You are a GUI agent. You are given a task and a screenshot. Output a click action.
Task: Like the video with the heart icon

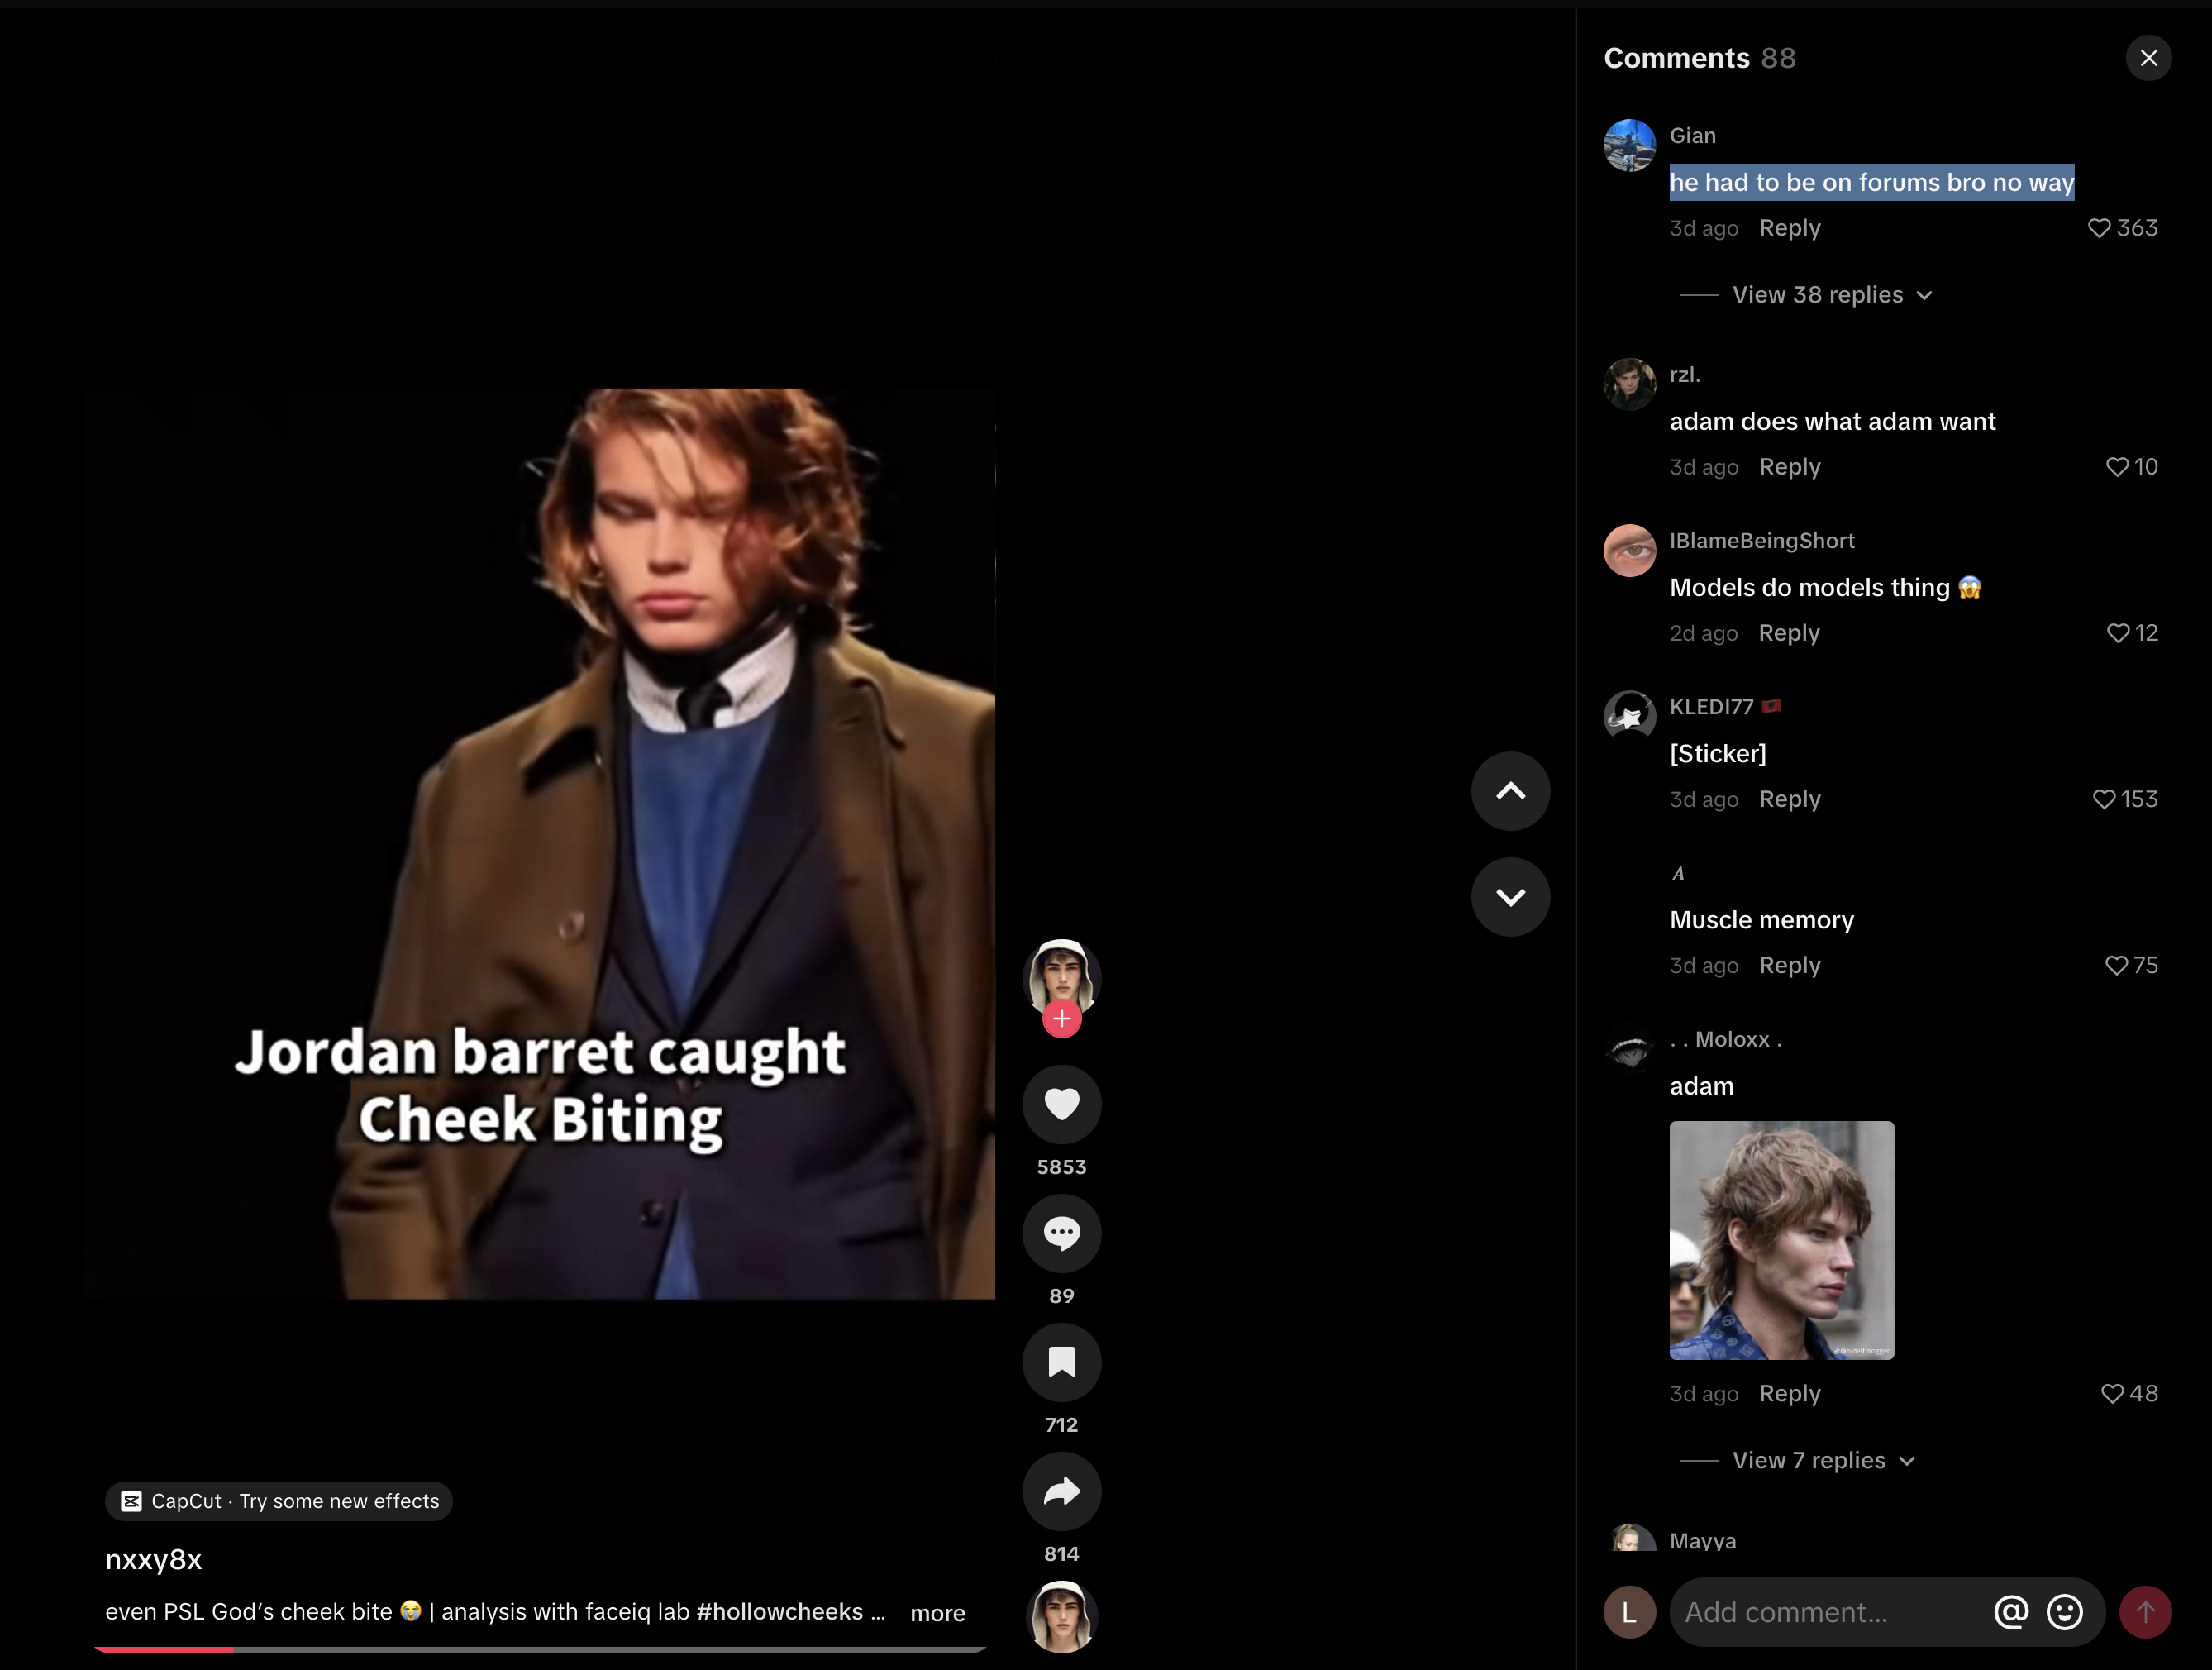[1061, 1103]
